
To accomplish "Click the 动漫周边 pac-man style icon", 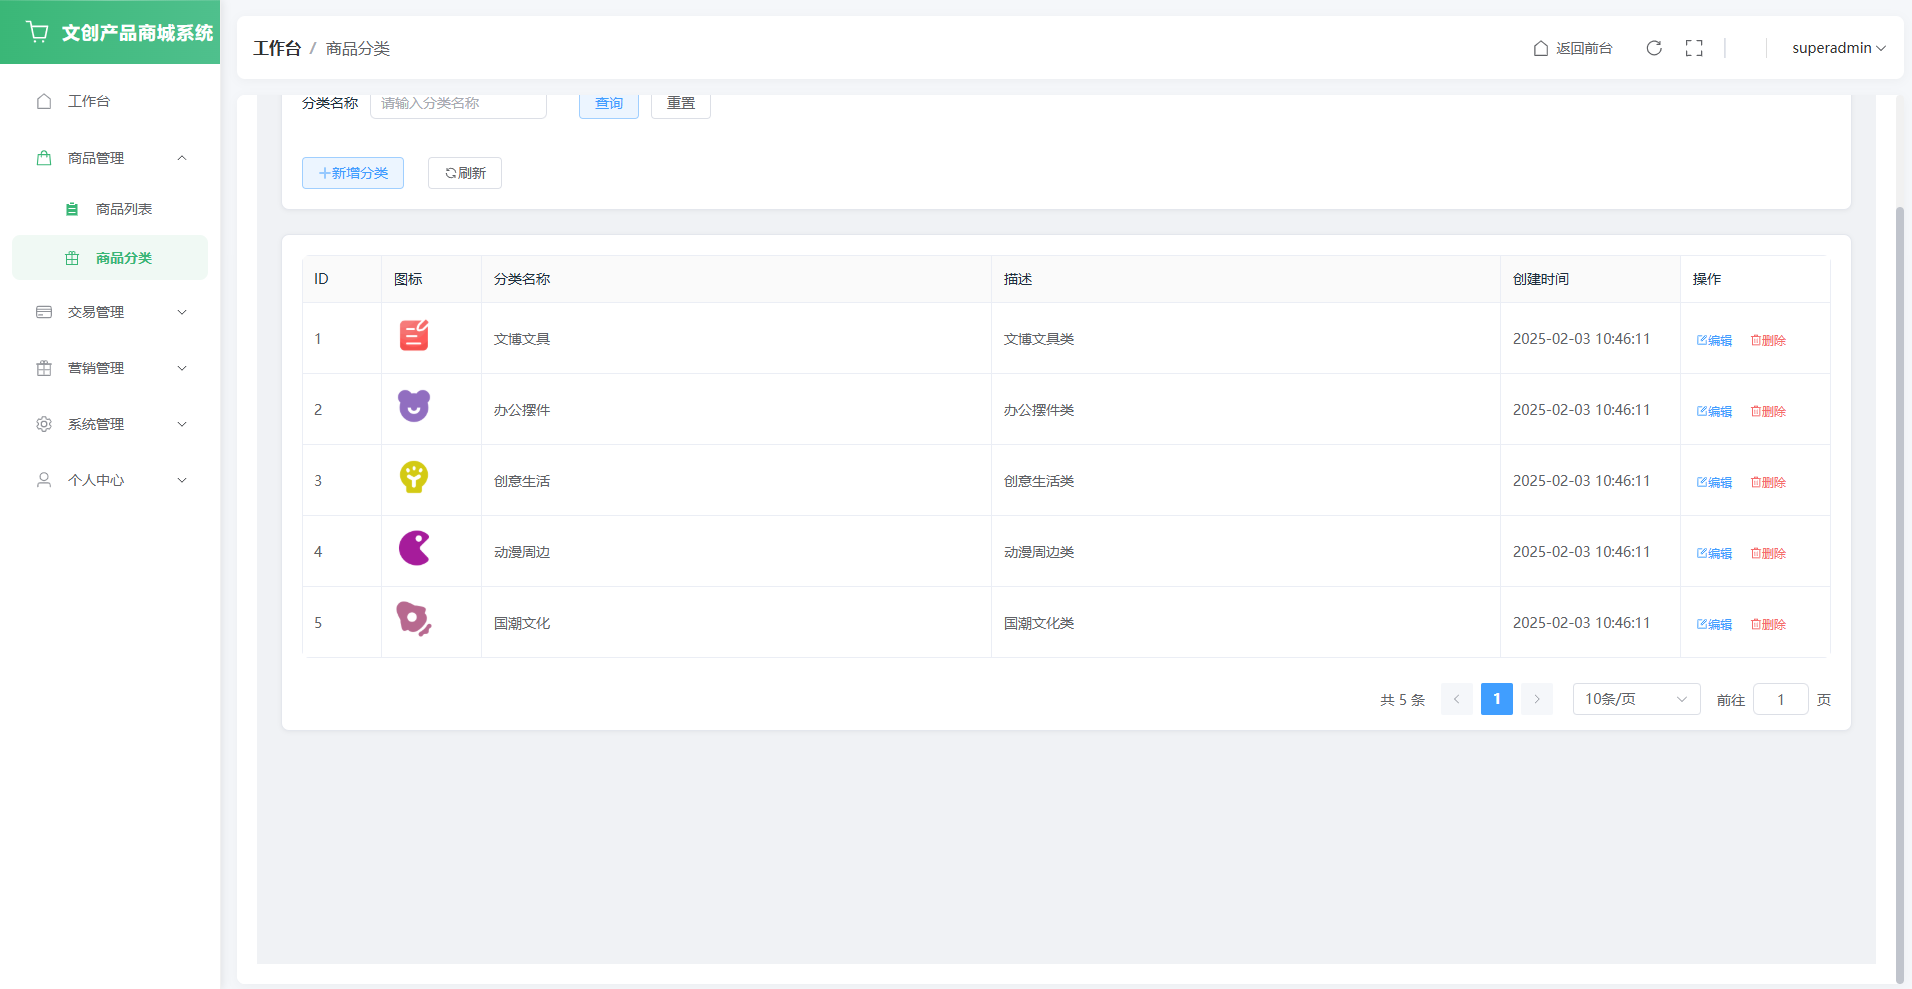I will (x=414, y=548).
